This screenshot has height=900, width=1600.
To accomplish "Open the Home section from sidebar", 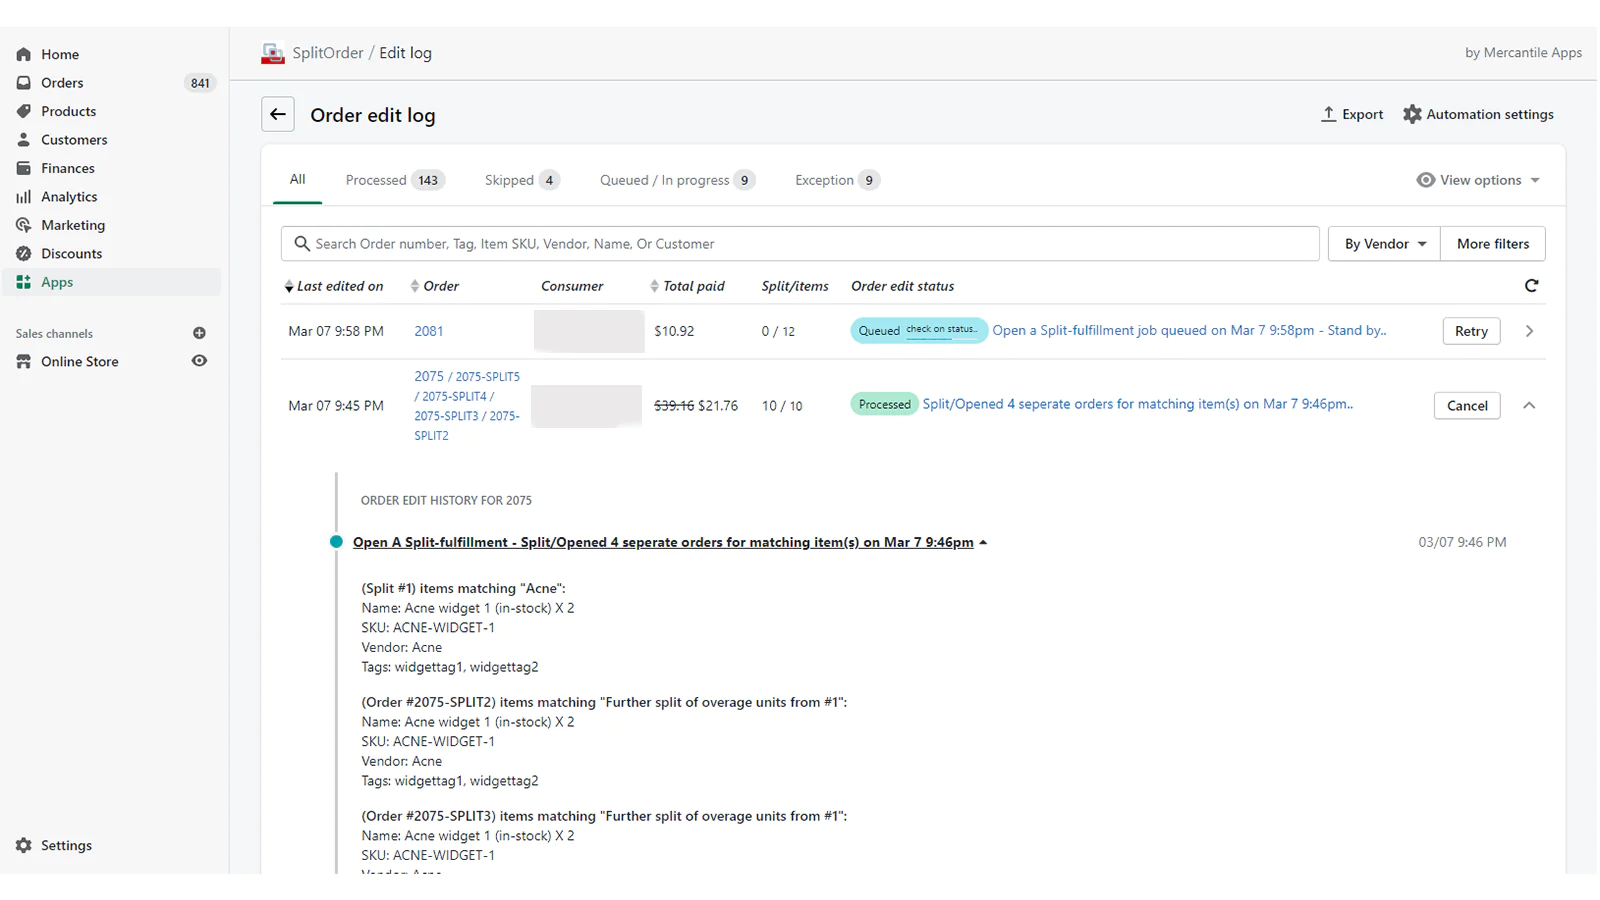I will pos(60,54).
